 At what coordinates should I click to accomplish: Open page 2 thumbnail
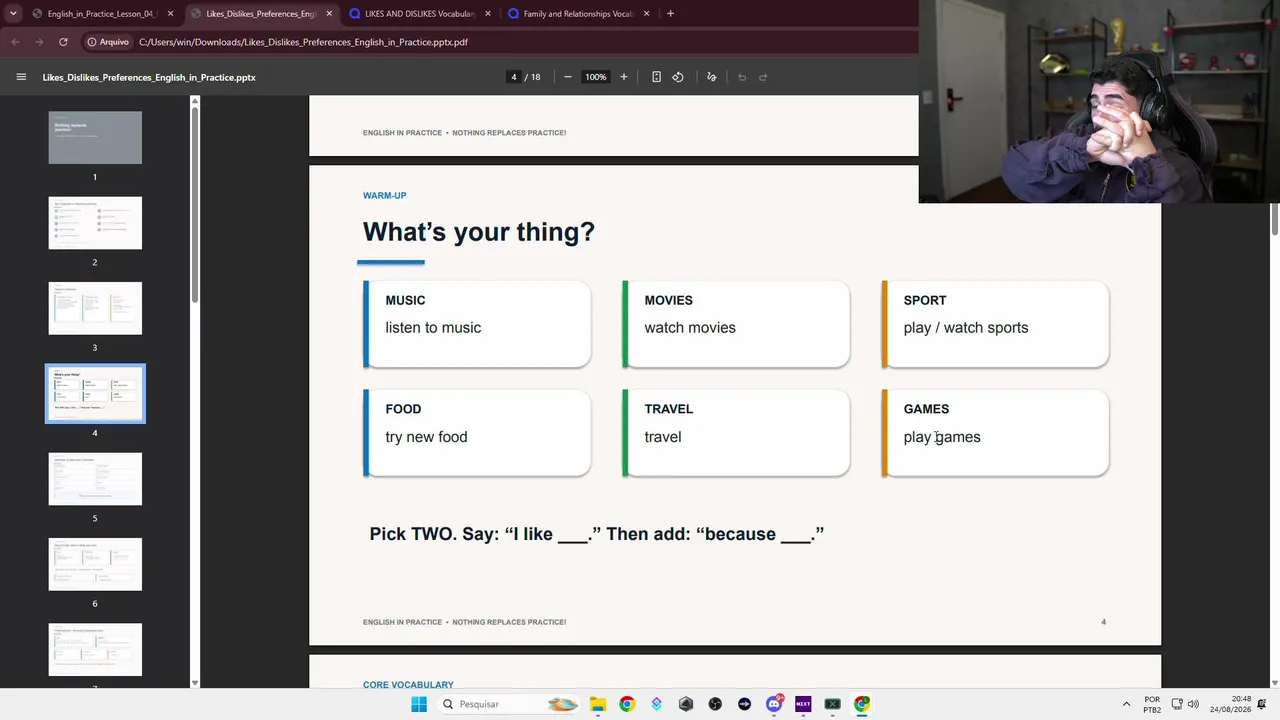(x=95, y=223)
